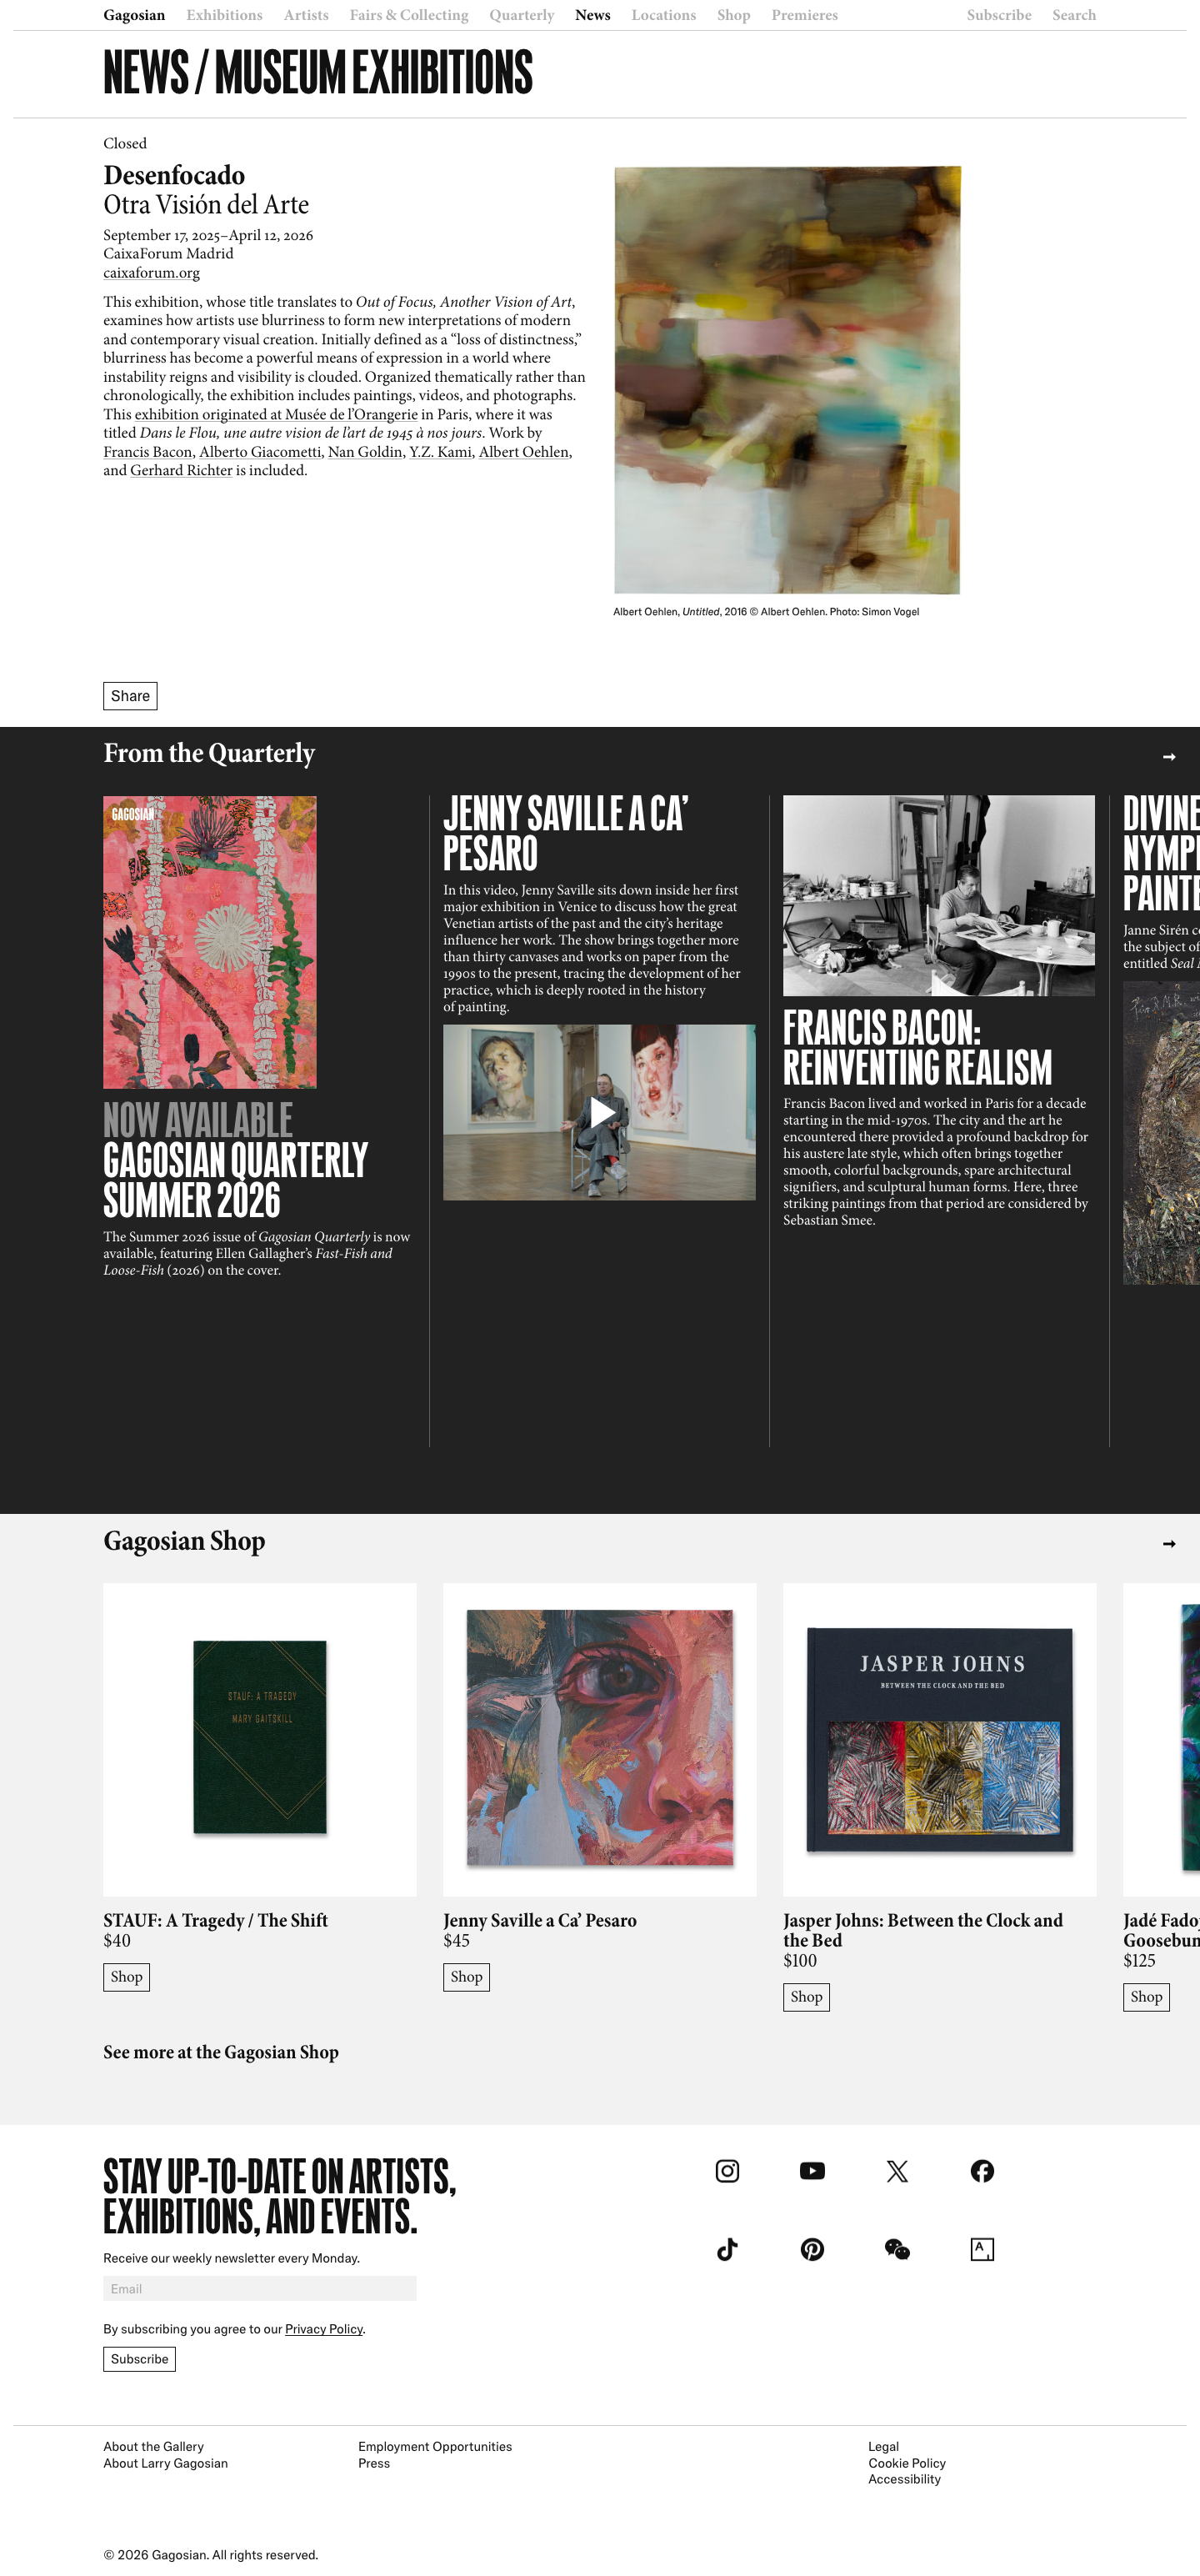
Task: Go to Gagosian home logo
Action: click(x=134, y=15)
